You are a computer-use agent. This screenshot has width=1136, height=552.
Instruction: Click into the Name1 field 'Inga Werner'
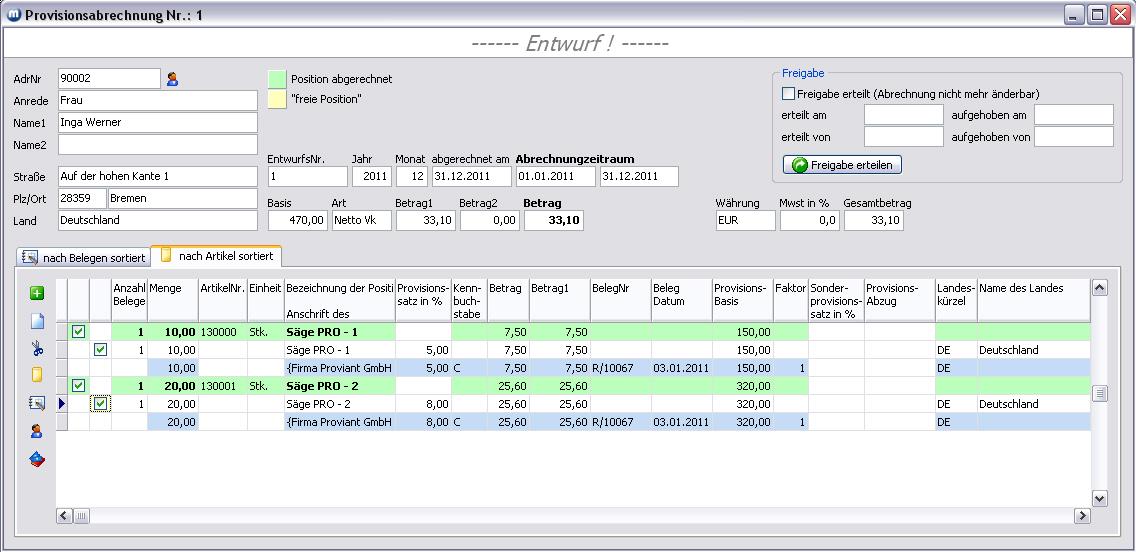pyautogui.click(x=157, y=123)
